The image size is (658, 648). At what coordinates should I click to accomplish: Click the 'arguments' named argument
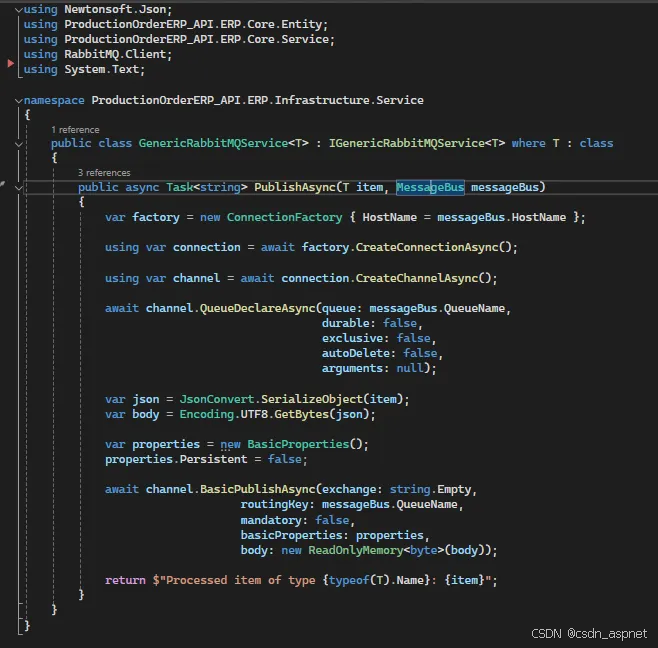click(x=352, y=368)
